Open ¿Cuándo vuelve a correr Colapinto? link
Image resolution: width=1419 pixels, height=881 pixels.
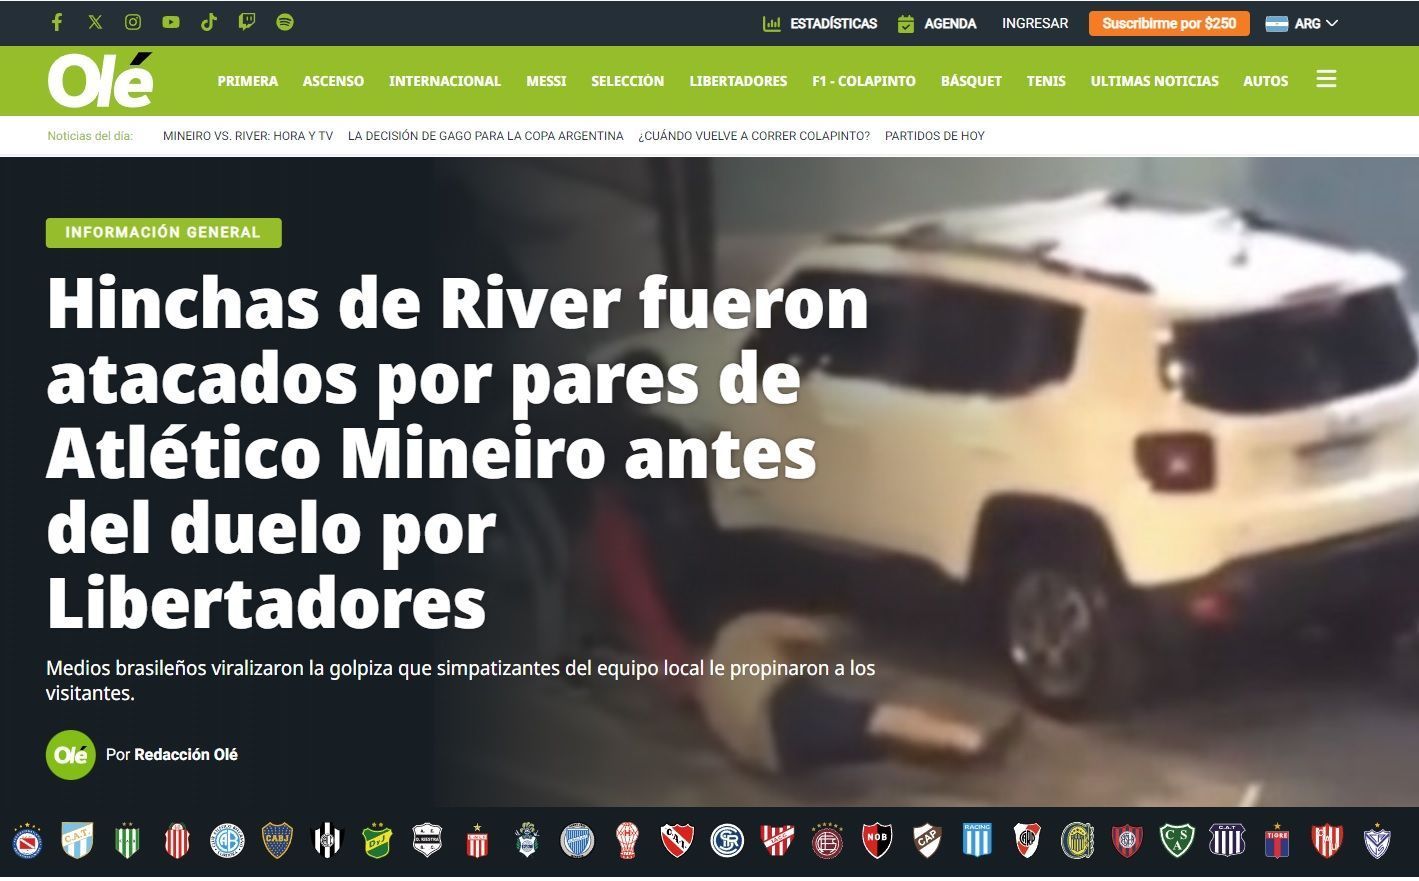coord(754,136)
